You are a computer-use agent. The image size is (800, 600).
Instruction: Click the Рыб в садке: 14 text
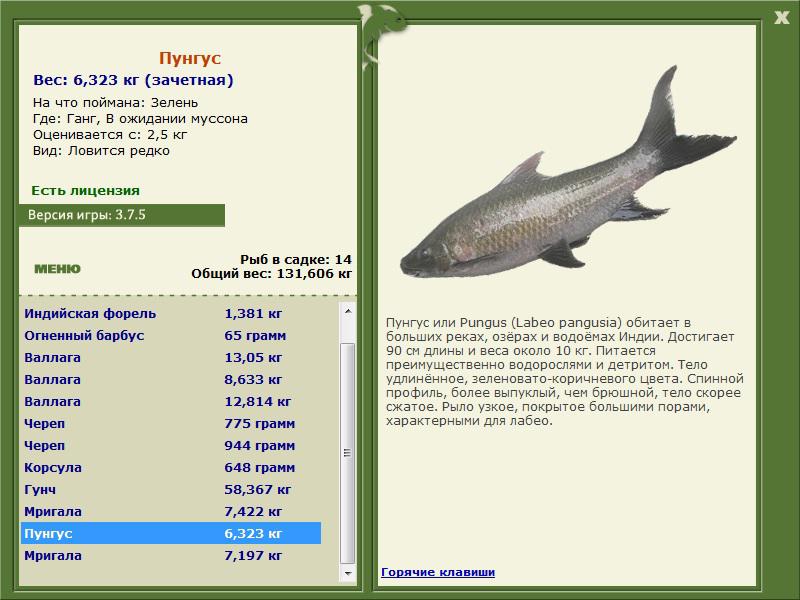(x=296, y=259)
